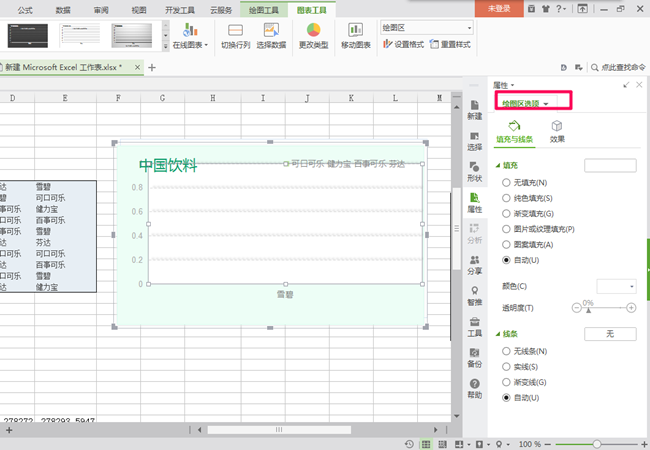Click the history clock icon in status bar
The image size is (650, 450).
(x=409, y=444)
